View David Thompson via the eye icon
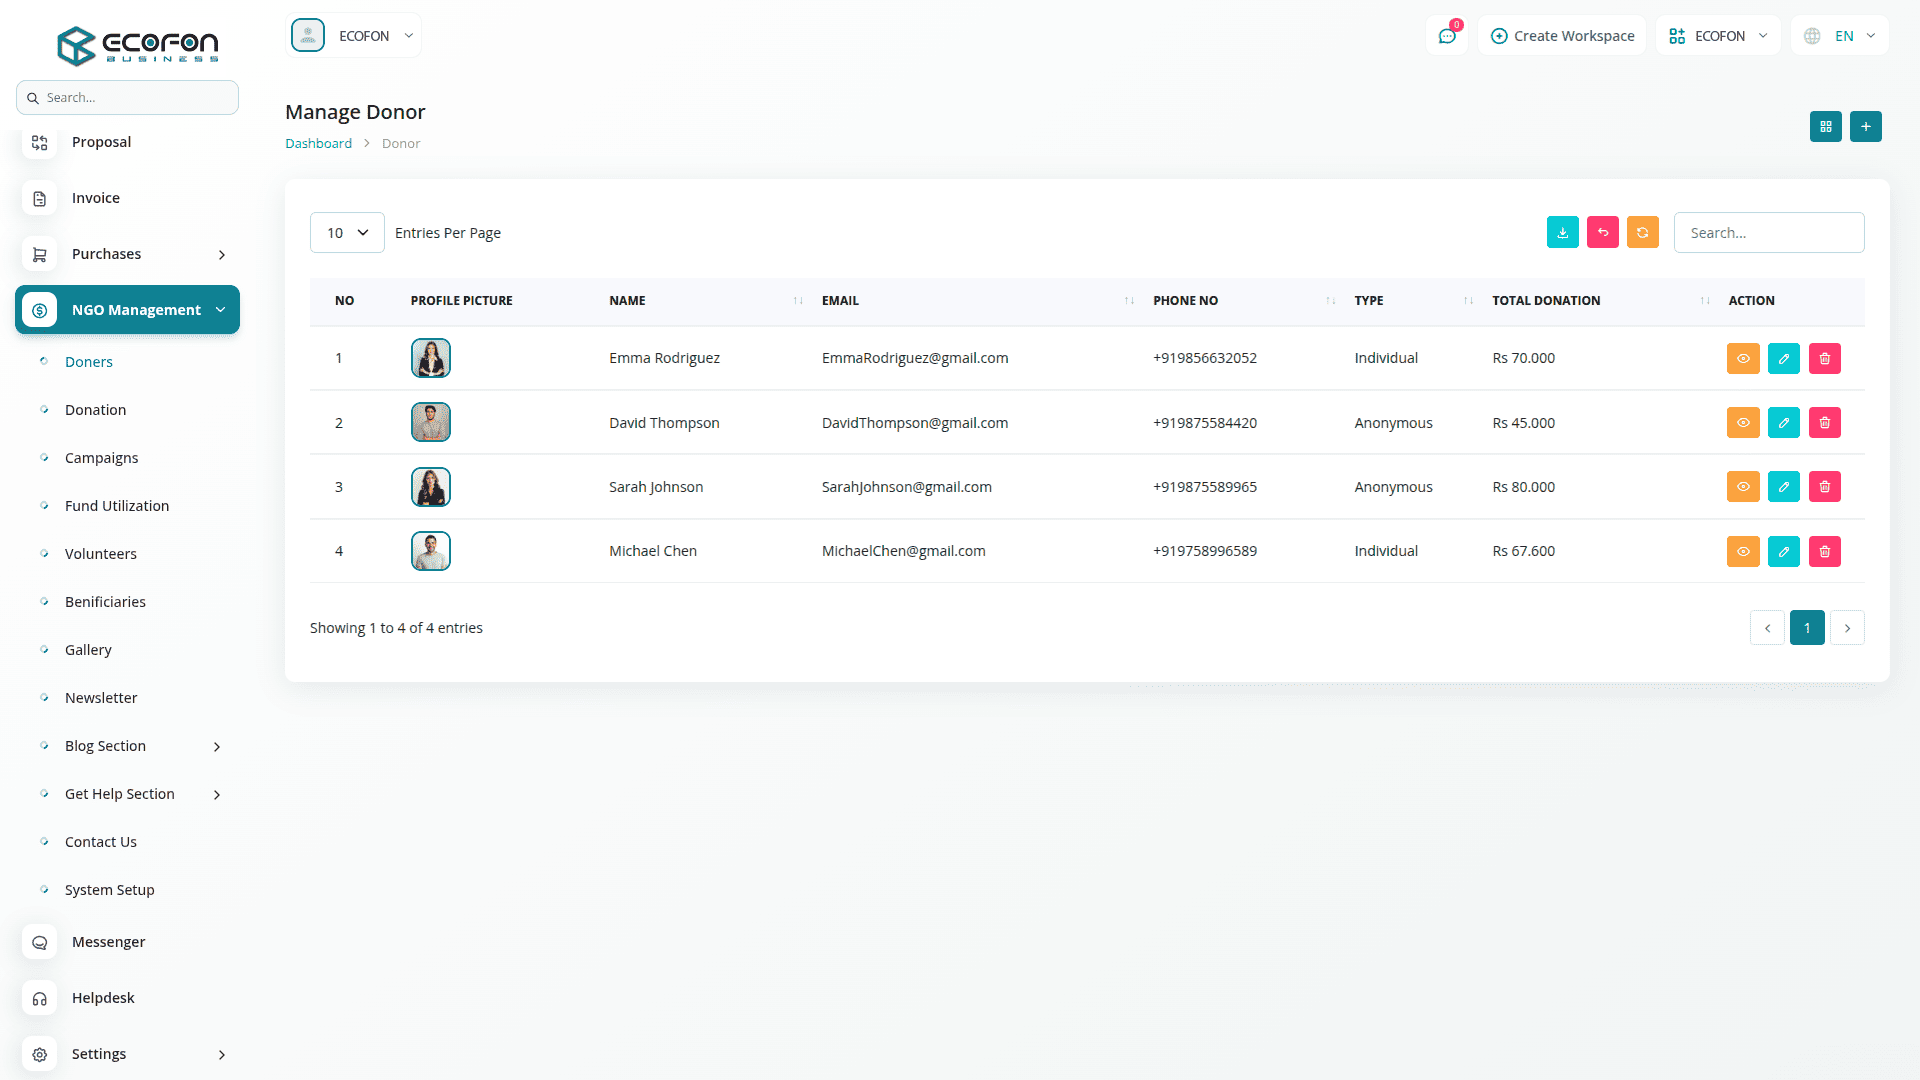1920x1080 pixels. click(x=1742, y=423)
